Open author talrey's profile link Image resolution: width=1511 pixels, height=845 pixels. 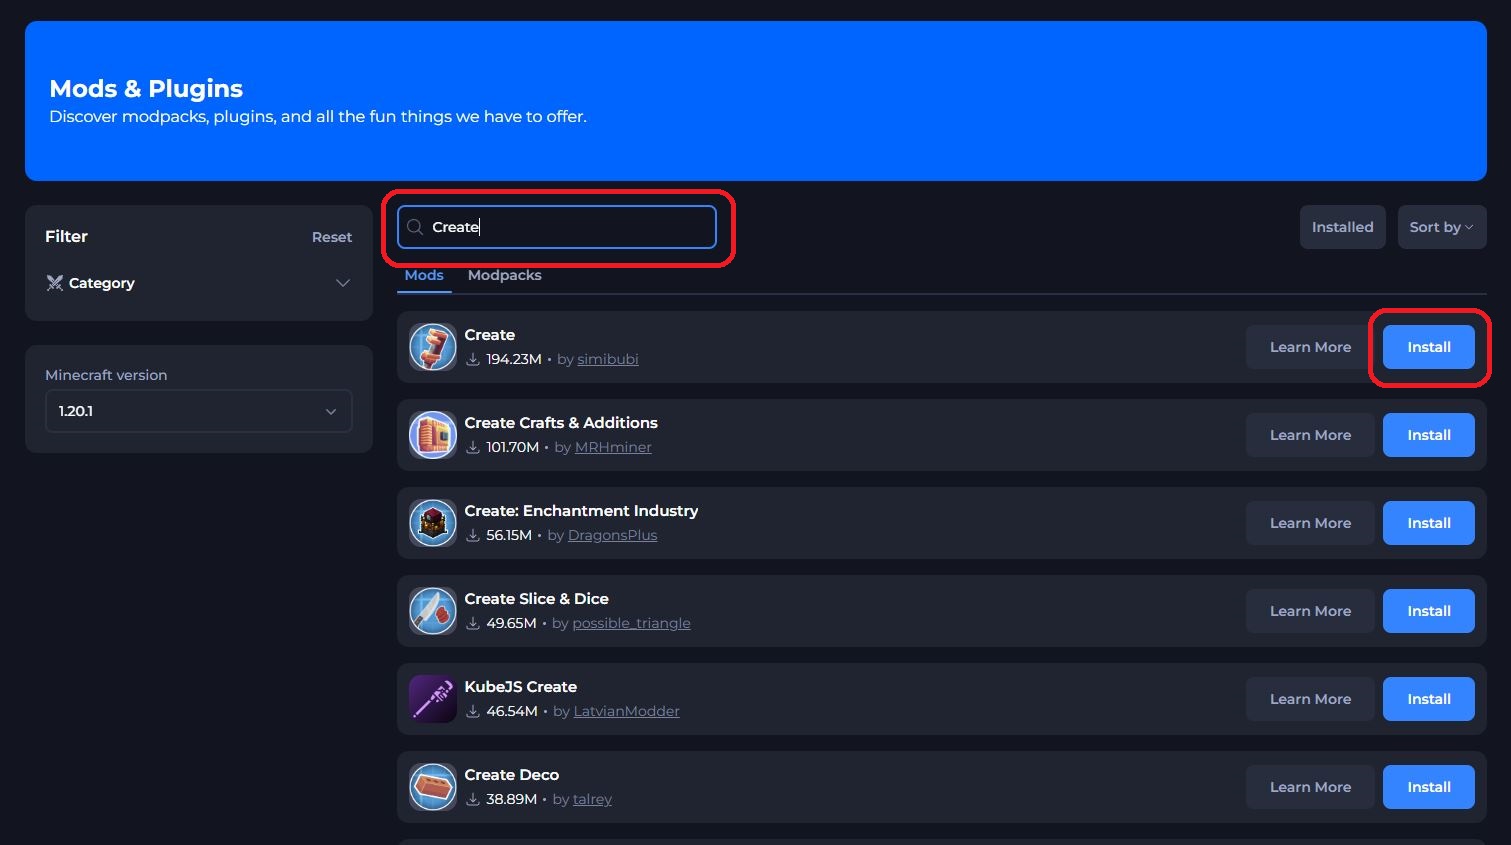pyautogui.click(x=593, y=799)
